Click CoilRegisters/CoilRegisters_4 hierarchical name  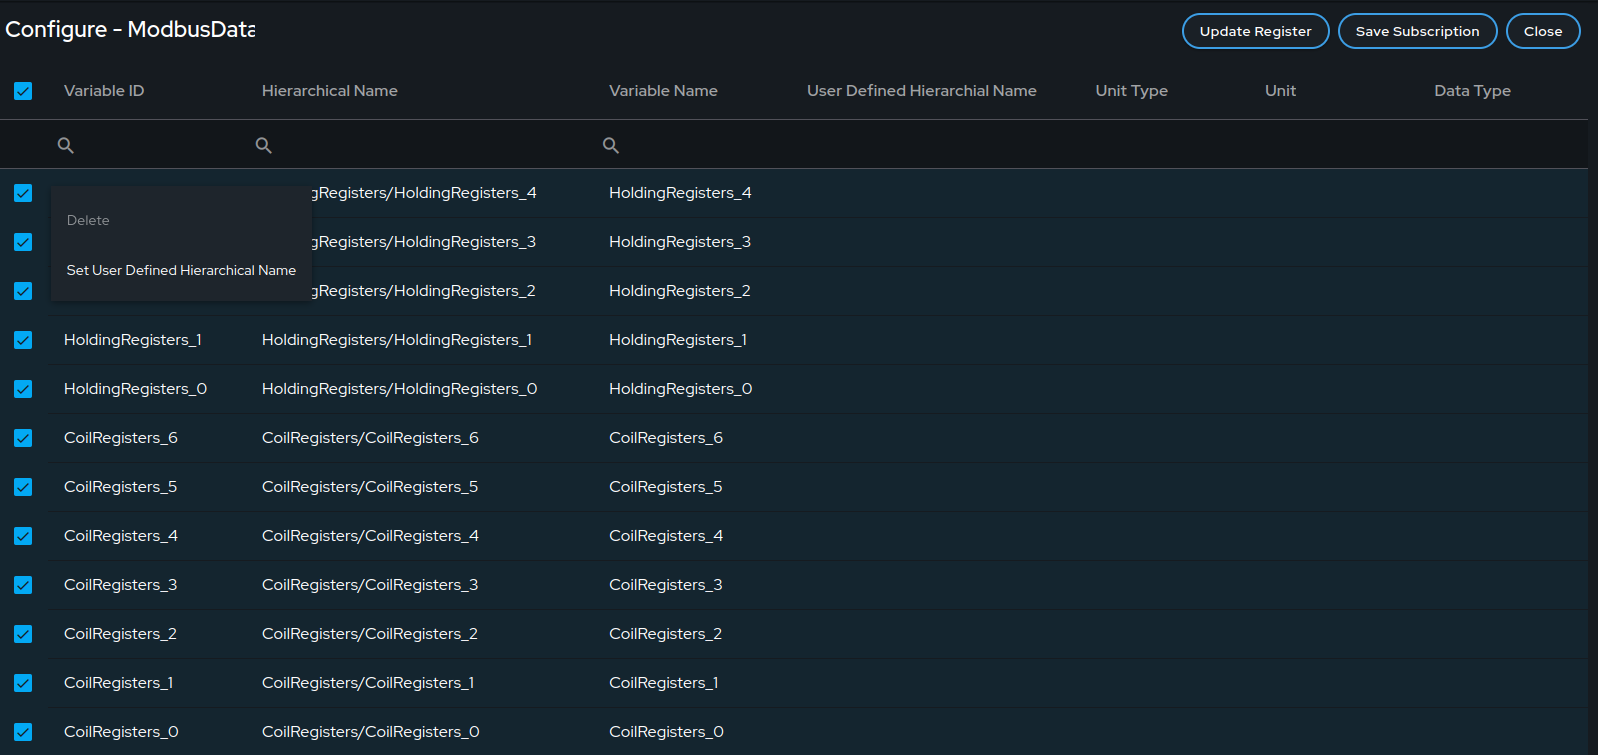tap(370, 536)
